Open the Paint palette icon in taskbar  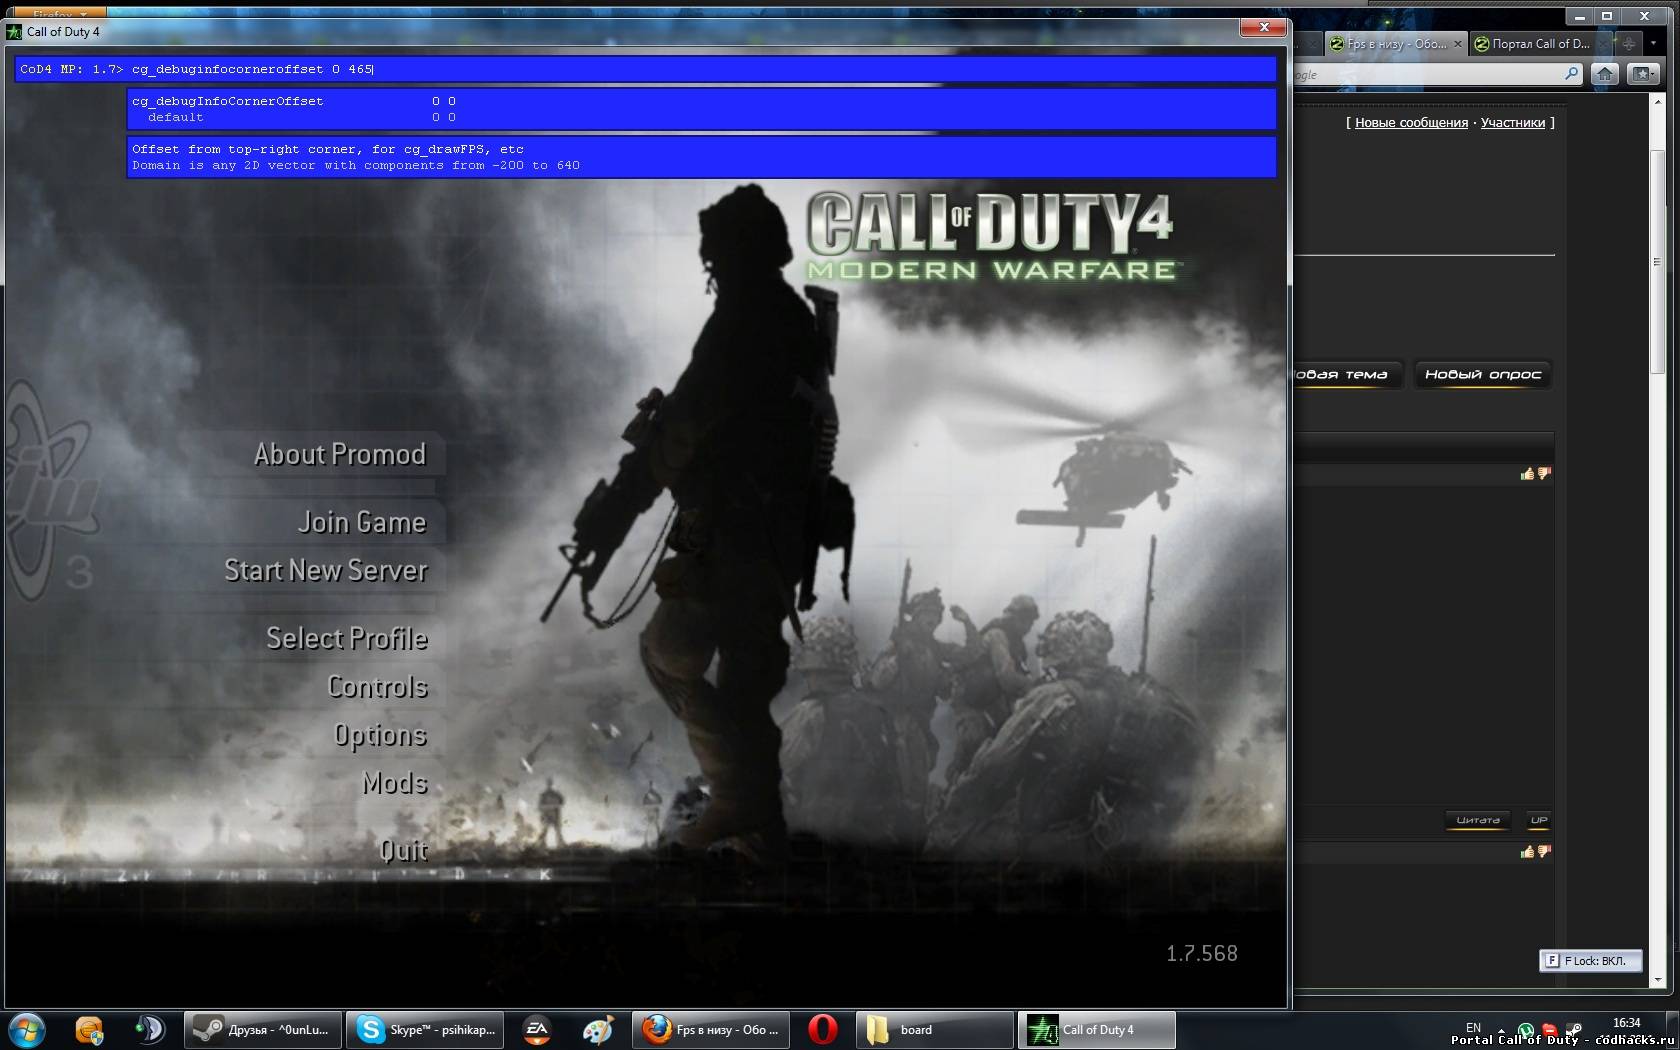point(597,1030)
